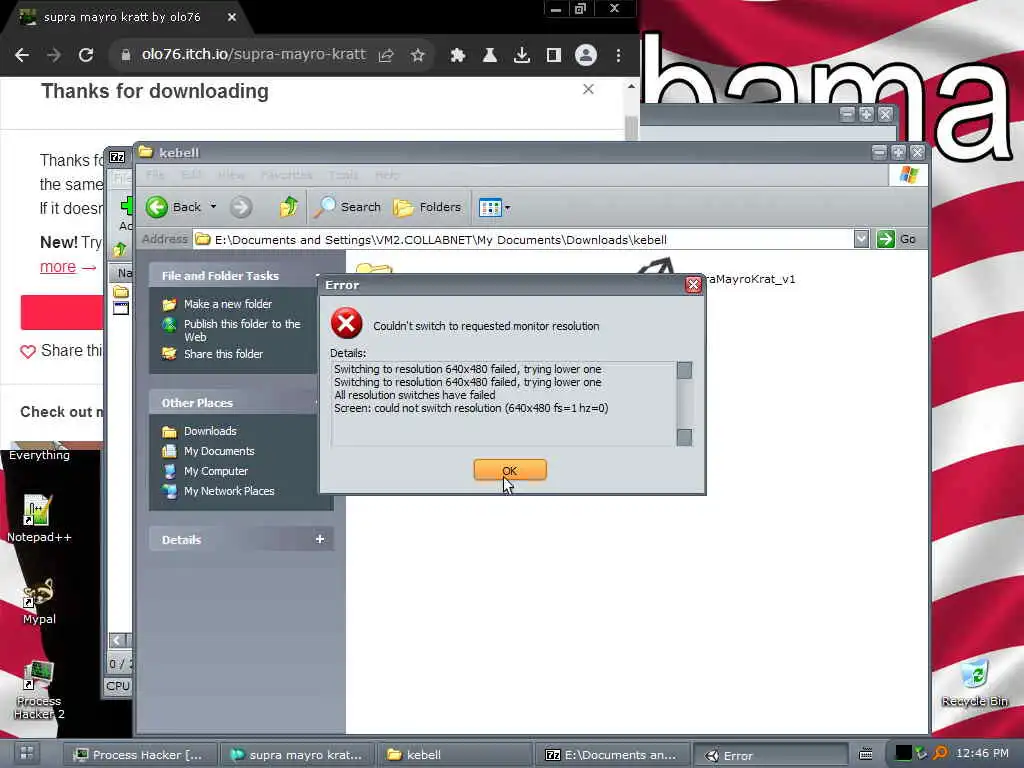
Task: Expand address bar dropdown arrow
Action: (x=861, y=239)
